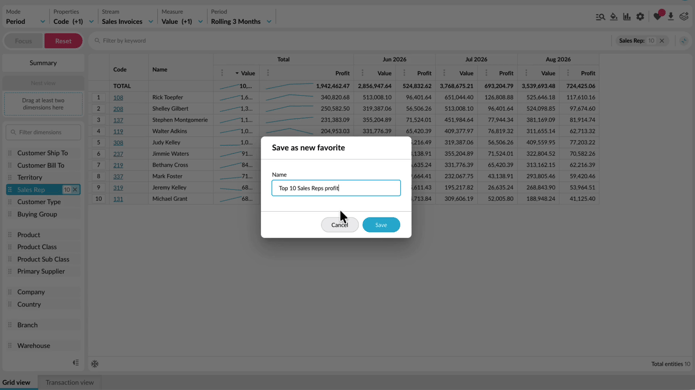Click the drag handle beside Product
Screen dimensions: 695x390
10,234
